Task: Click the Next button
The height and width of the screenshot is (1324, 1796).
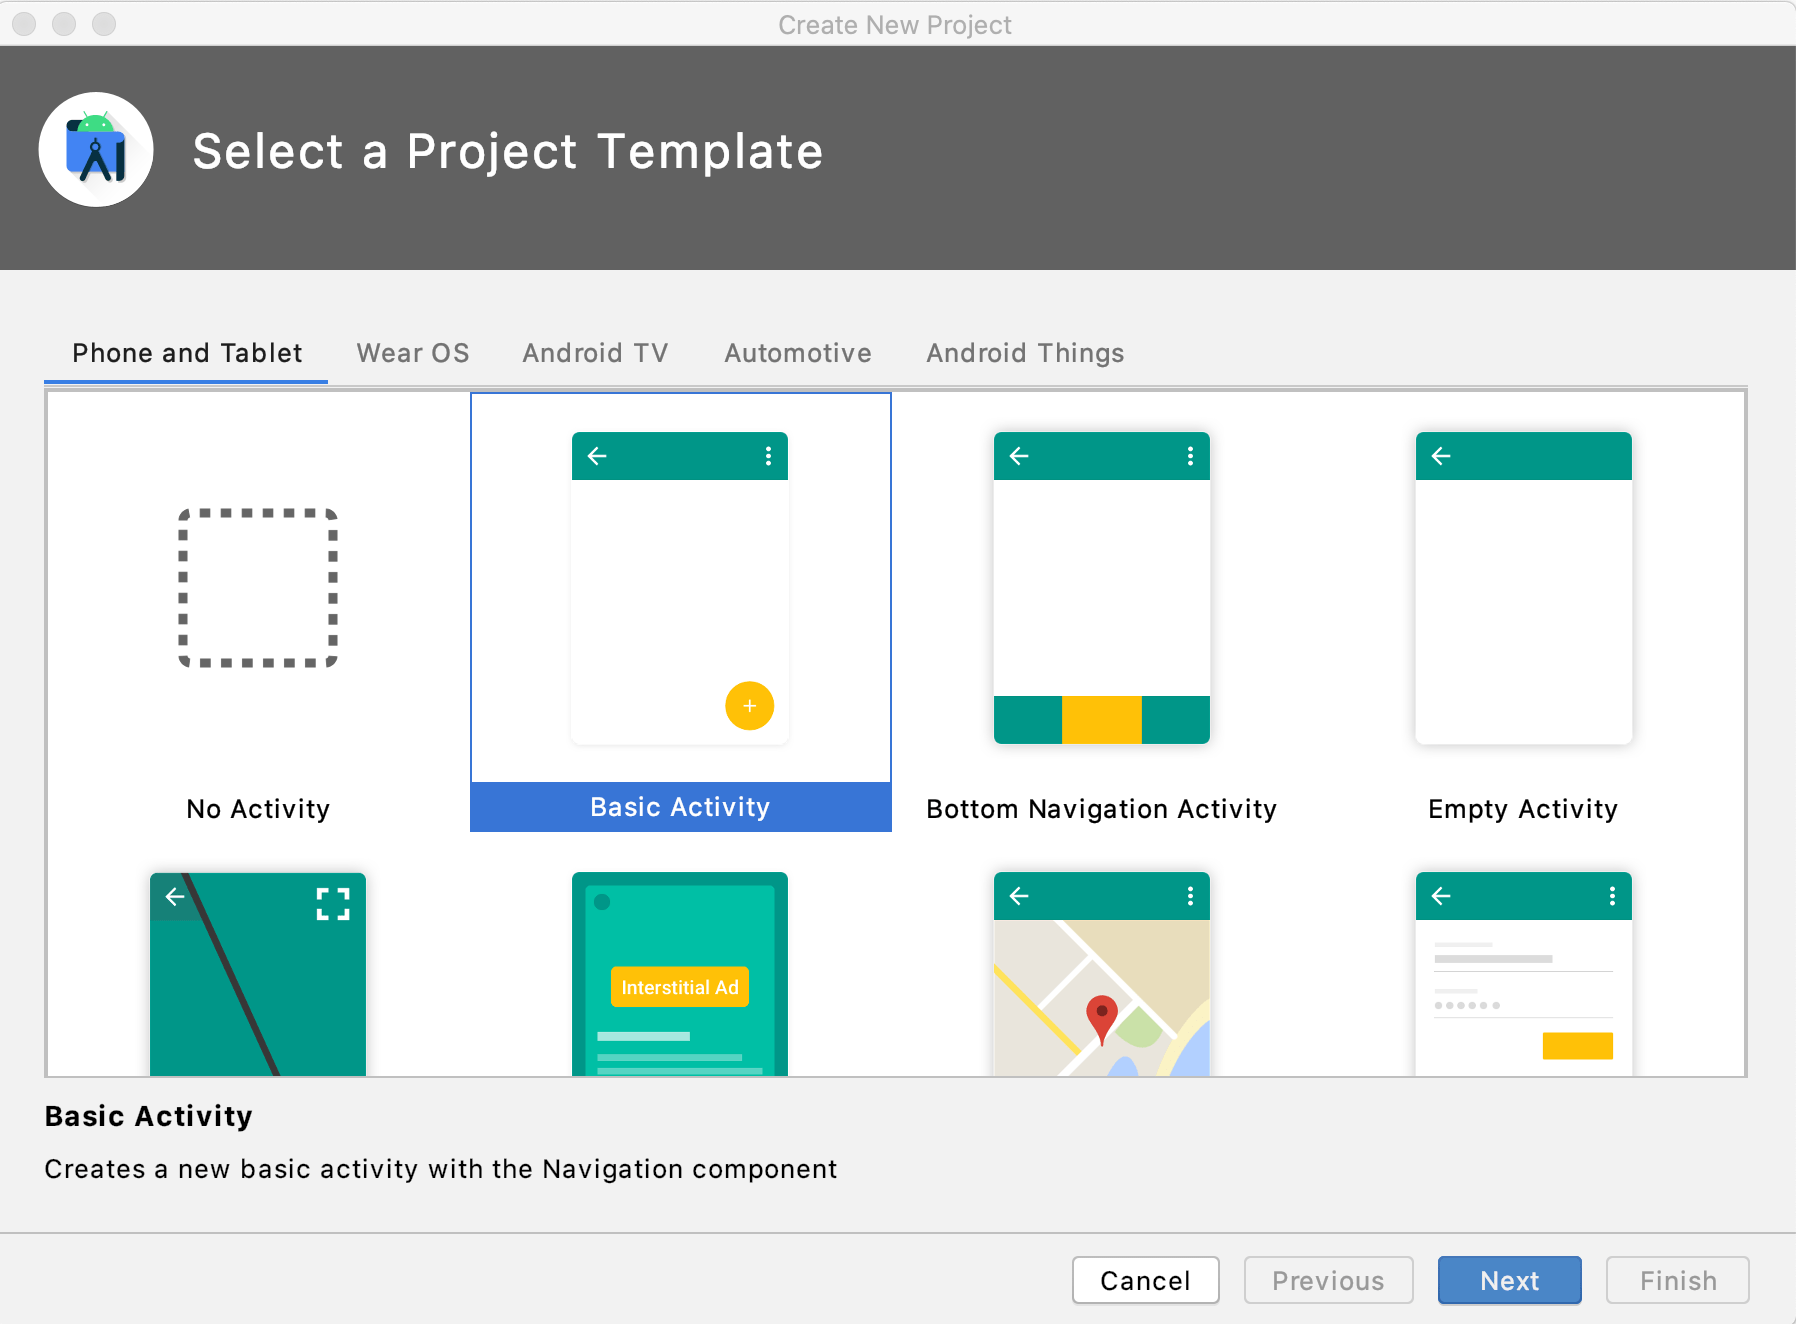Action: tap(1509, 1280)
